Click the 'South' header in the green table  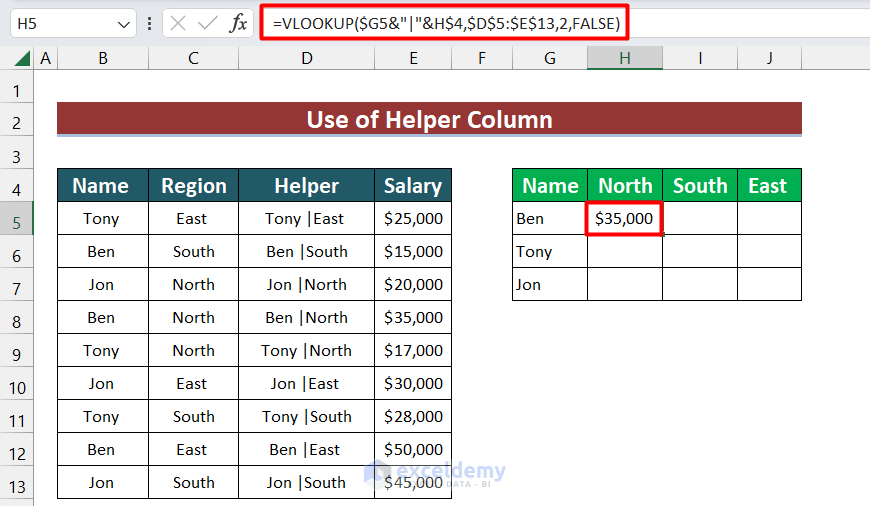click(x=700, y=185)
